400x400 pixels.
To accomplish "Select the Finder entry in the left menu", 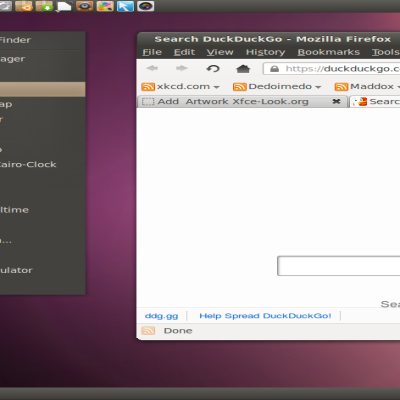I will point(15,40).
